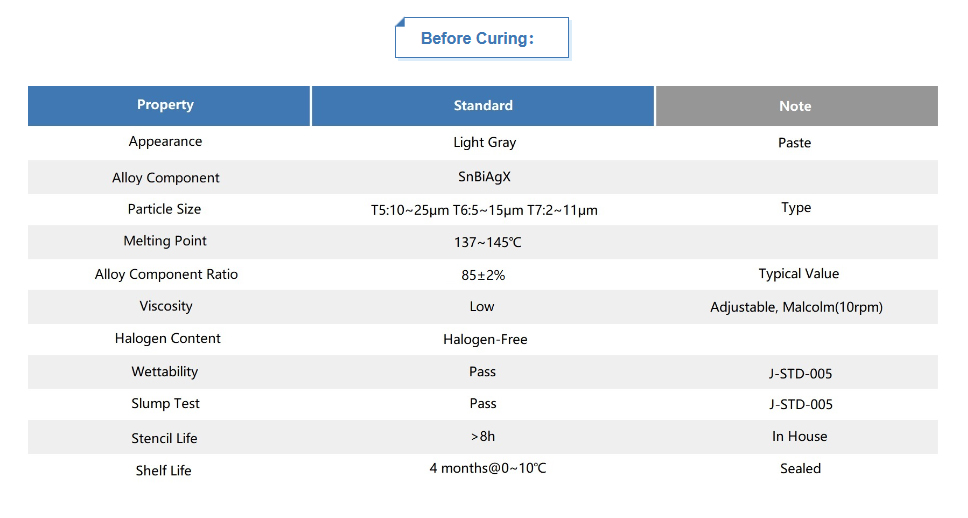This screenshot has width=968, height=518.
Task: Select the Slump Test row label
Action: 165,404
